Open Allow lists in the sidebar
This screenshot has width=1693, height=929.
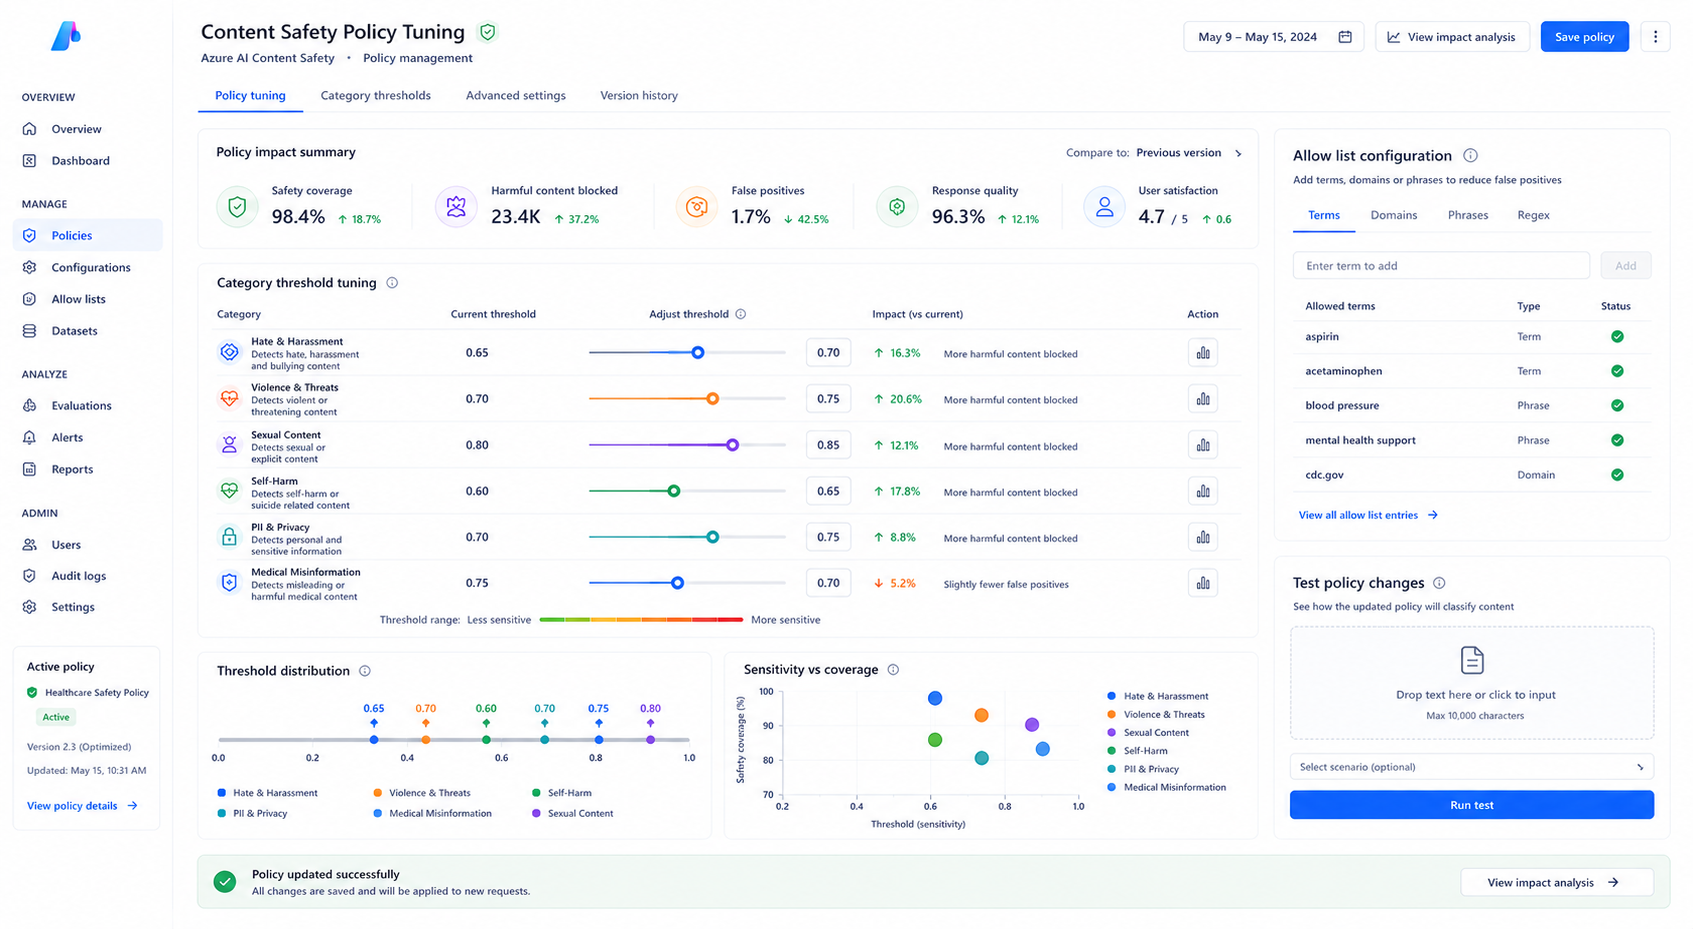[x=78, y=299]
